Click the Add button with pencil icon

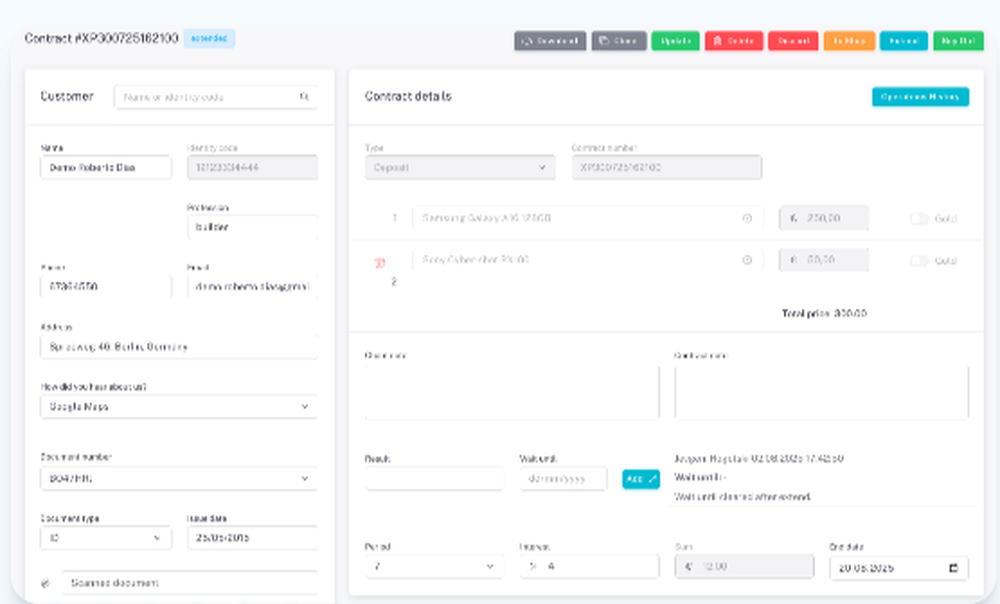[640, 479]
